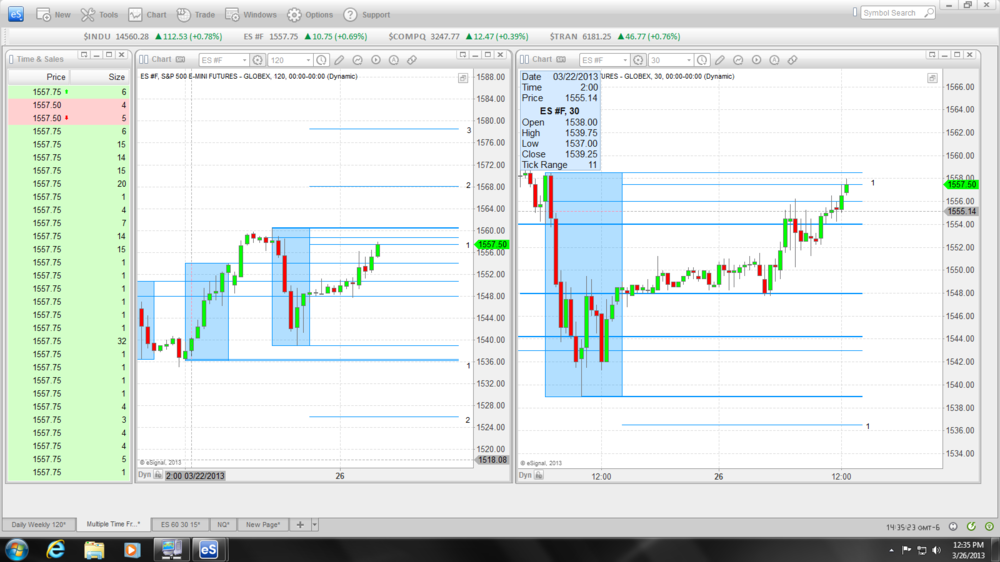This screenshot has height=562, width=1000.
Task: Select the pencil drawing tool in 120 chart
Action: coord(339,60)
